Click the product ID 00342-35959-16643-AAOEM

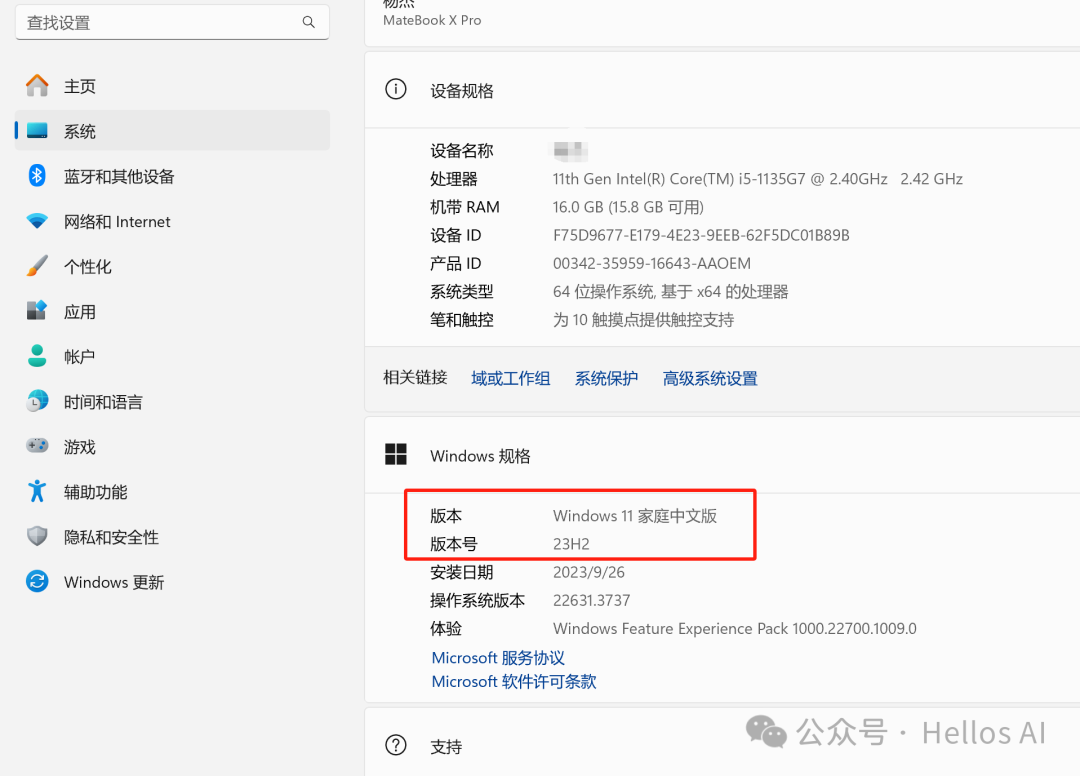[652, 264]
